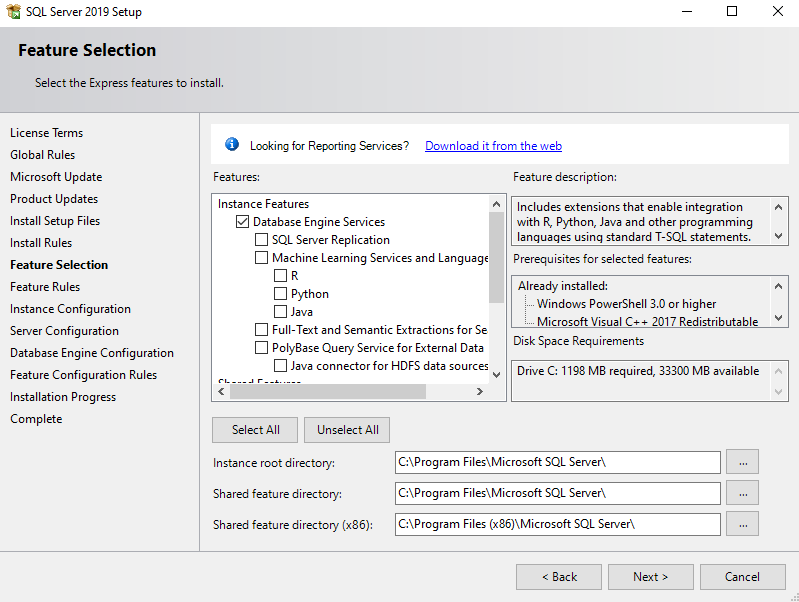Click the Unselect All button

348,430
